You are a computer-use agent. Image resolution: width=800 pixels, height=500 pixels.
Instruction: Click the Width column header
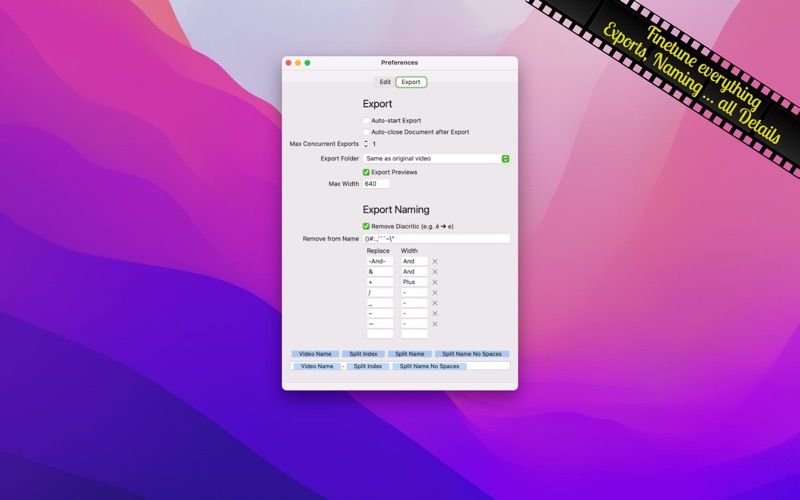point(409,251)
